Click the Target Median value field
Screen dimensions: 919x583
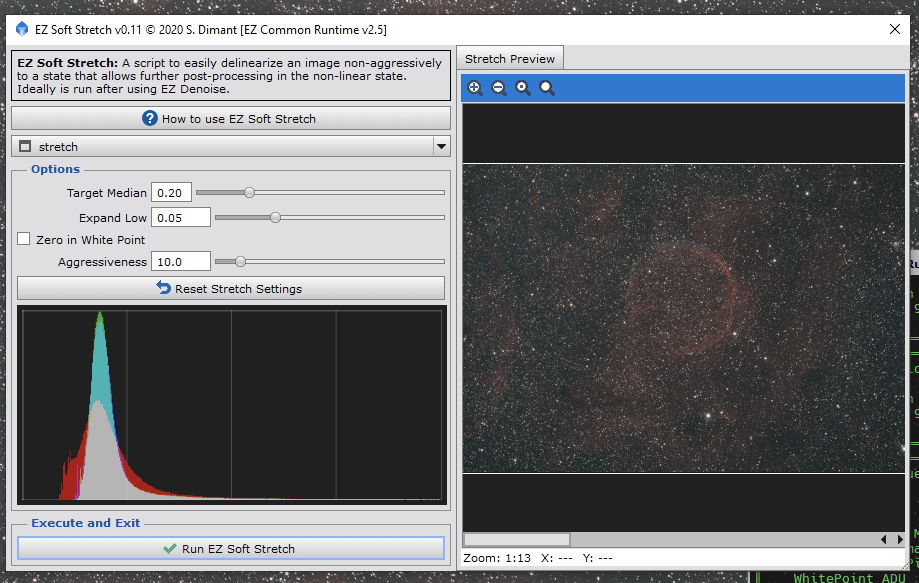tap(171, 192)
